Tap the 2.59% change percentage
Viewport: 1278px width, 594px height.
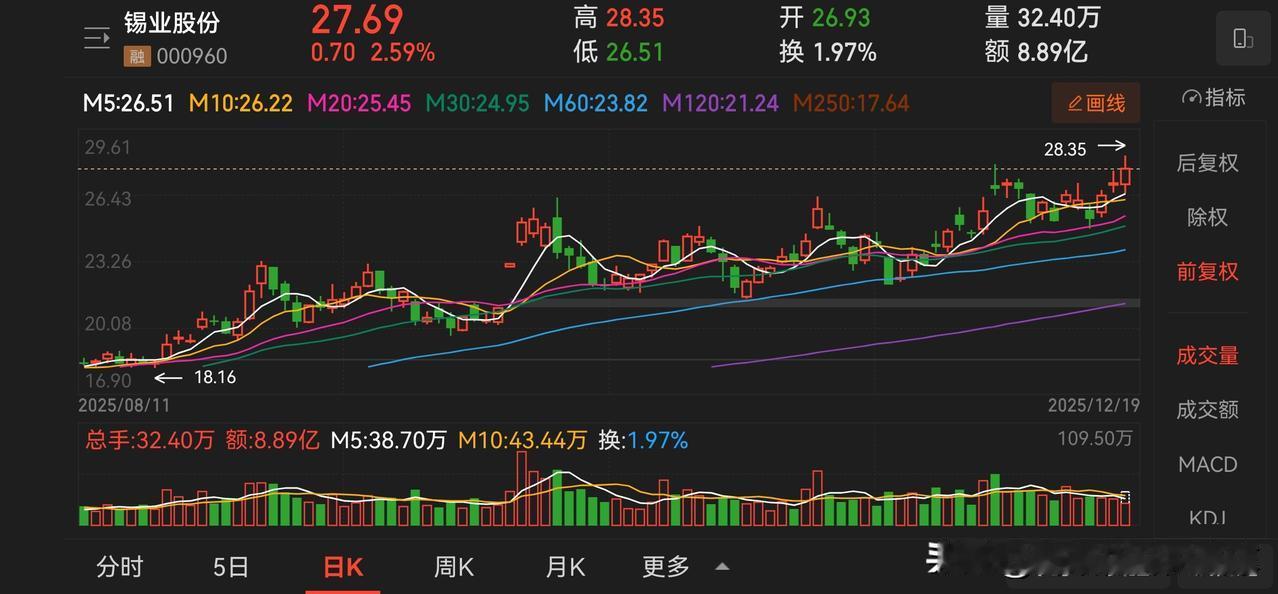[x=403, y=52]
